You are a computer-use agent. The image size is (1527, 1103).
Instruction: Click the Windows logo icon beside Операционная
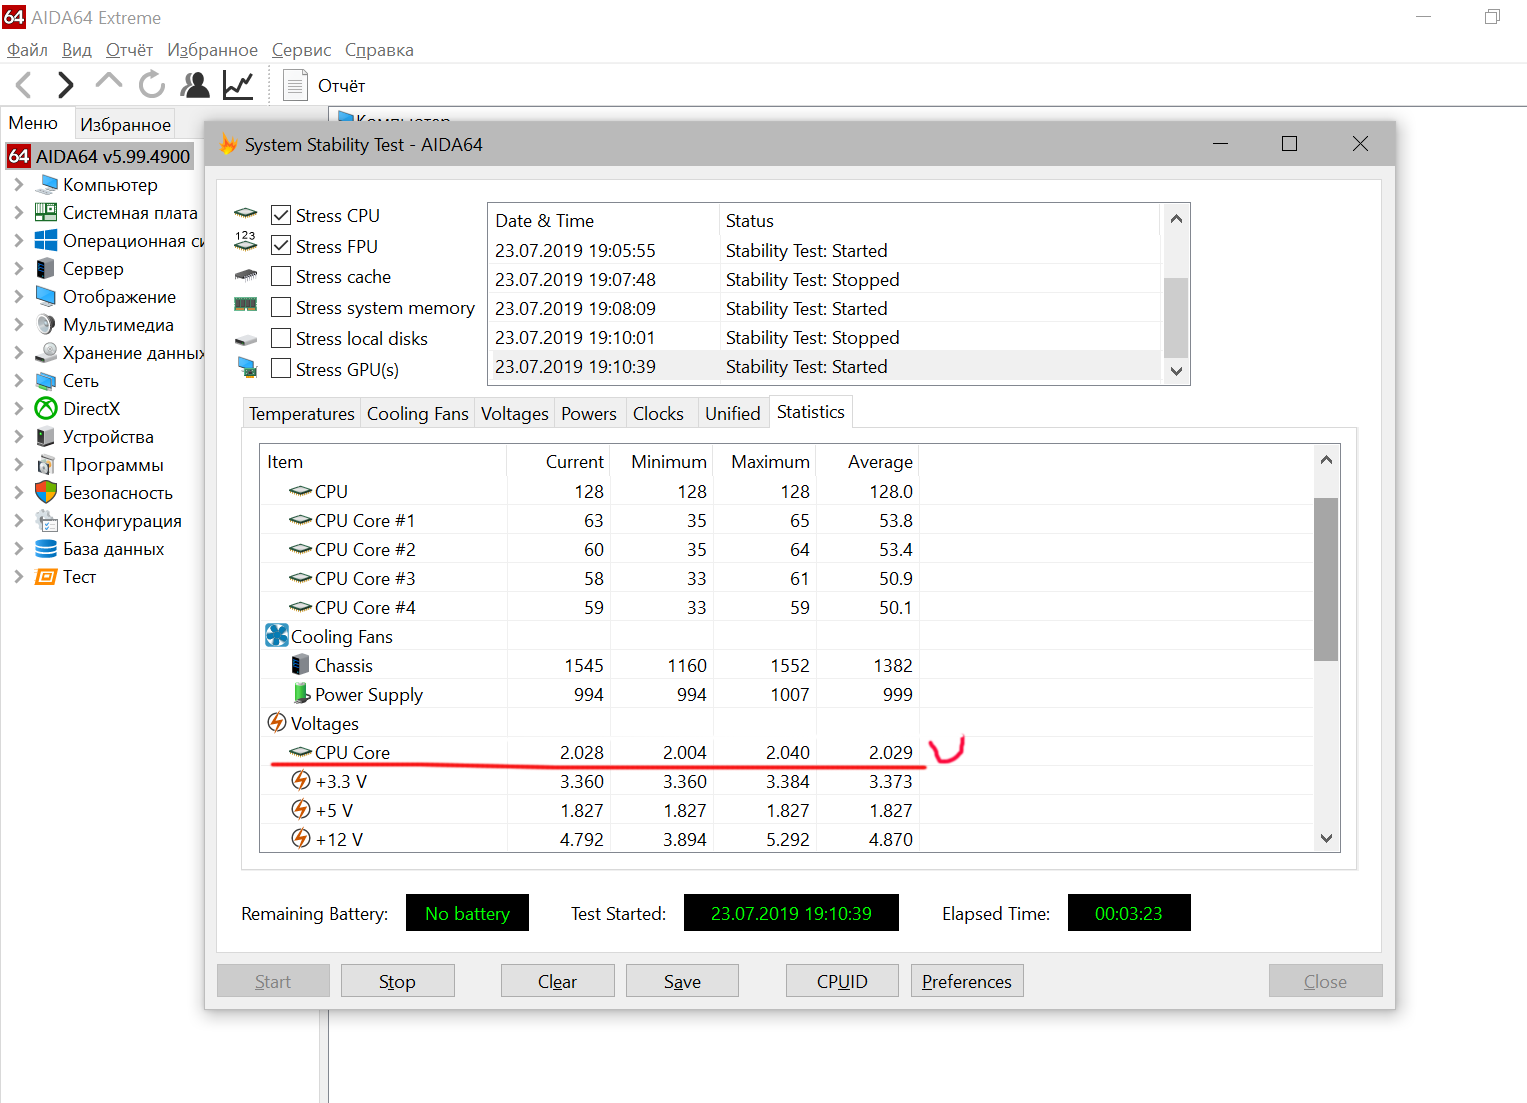tap(46, 240)
